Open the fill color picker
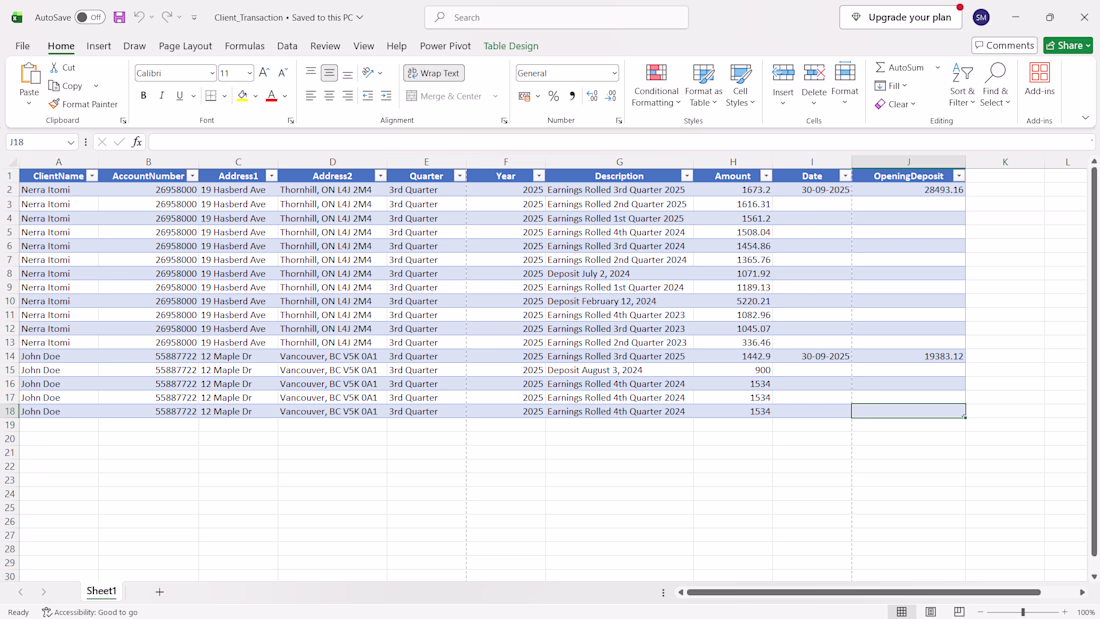The image size is (1100, 619). 255,96
